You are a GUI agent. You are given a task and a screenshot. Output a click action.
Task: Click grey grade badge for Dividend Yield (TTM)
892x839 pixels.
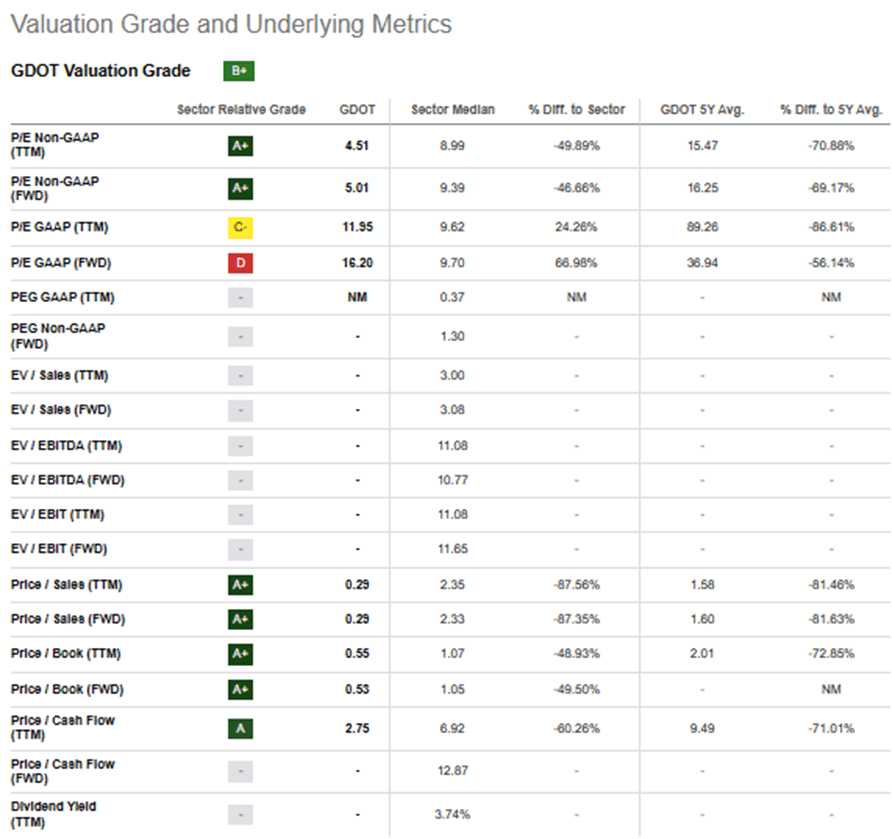[x=241, y=815]
